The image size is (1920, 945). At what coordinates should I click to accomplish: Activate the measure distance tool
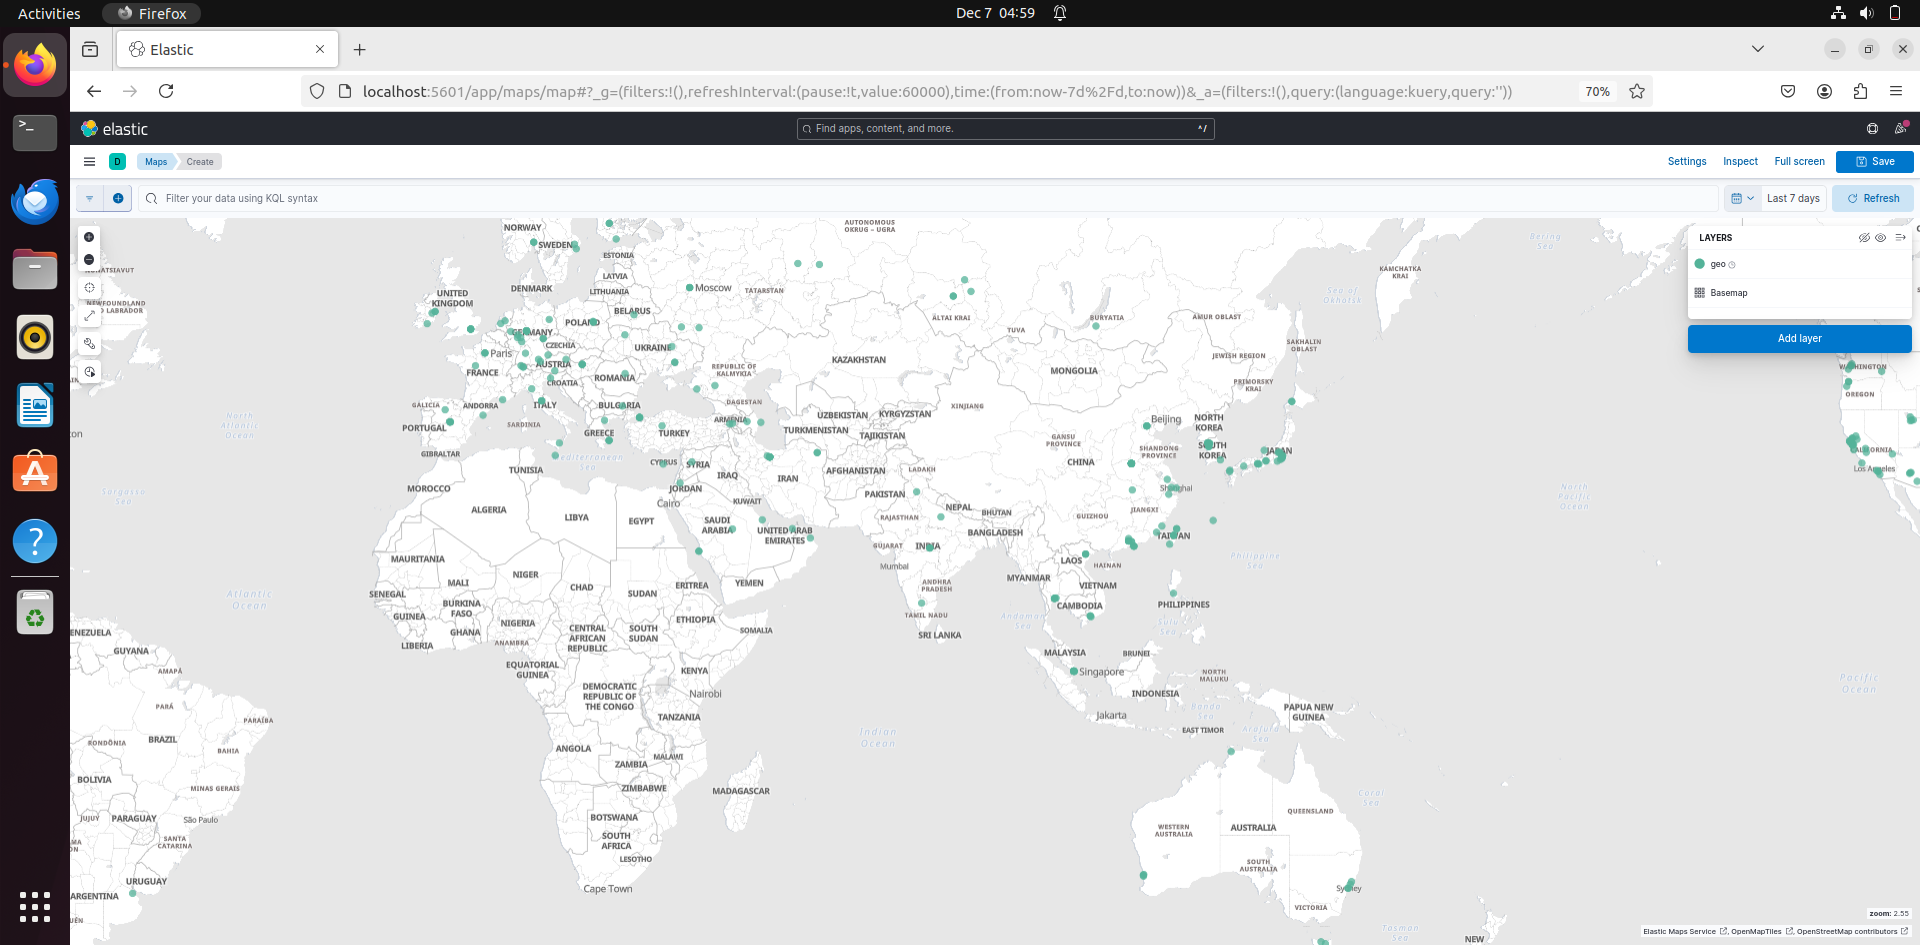click(x=89, y=316)
